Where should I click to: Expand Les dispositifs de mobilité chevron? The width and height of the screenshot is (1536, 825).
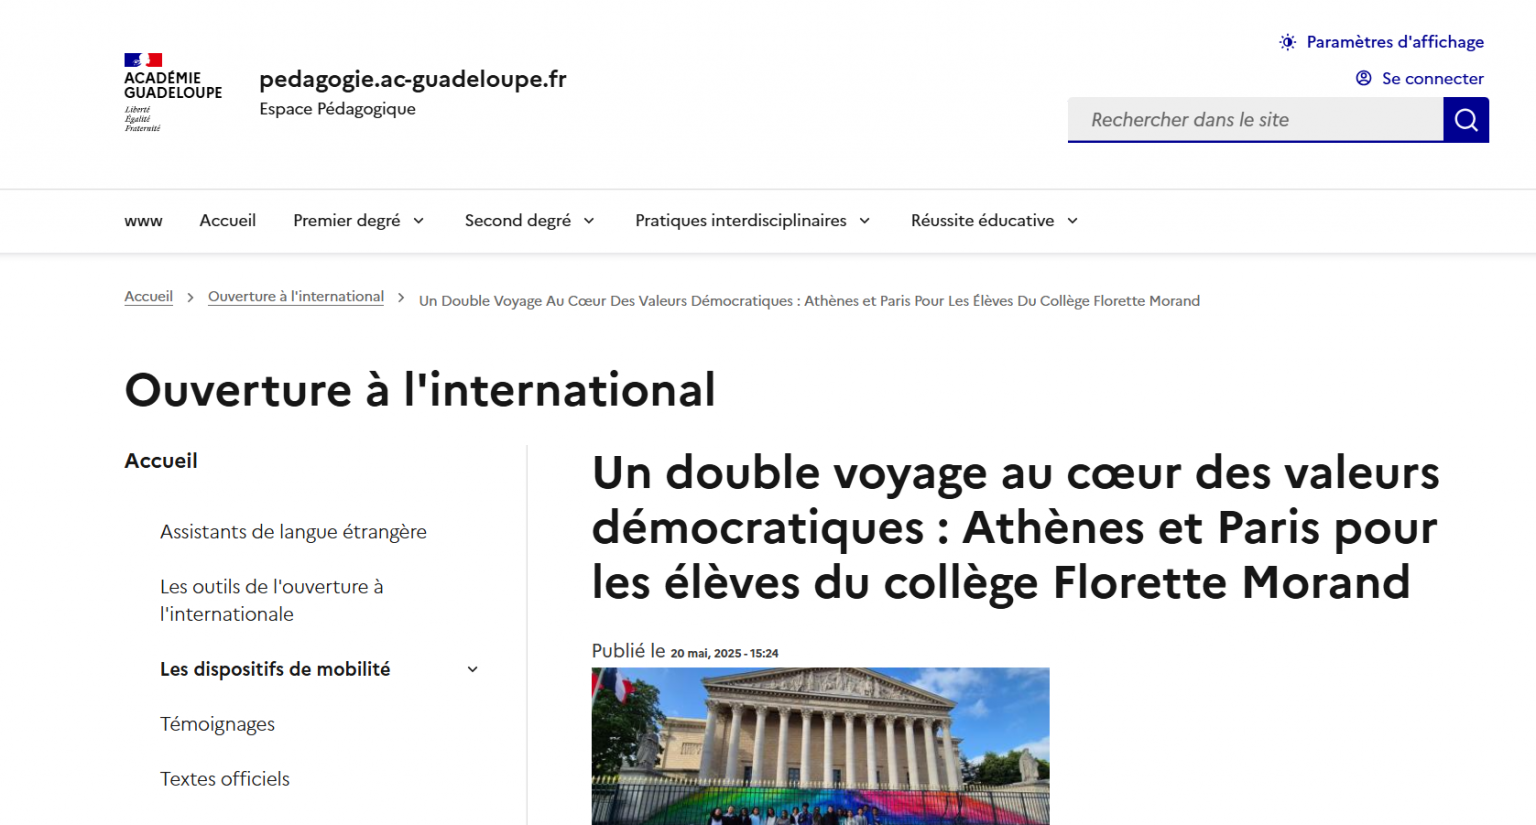coord(473,670)
